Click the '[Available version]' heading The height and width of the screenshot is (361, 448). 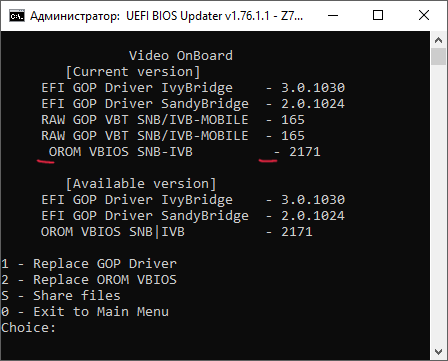(141, 184)
